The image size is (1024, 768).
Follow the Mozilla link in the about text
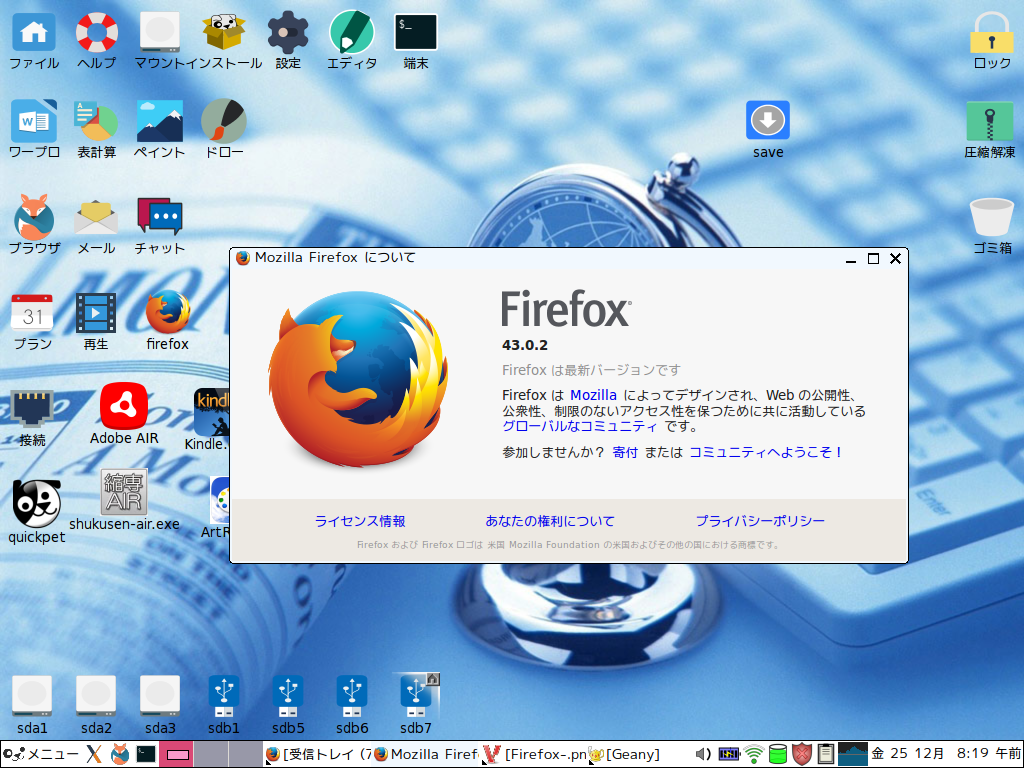(593, 395)
